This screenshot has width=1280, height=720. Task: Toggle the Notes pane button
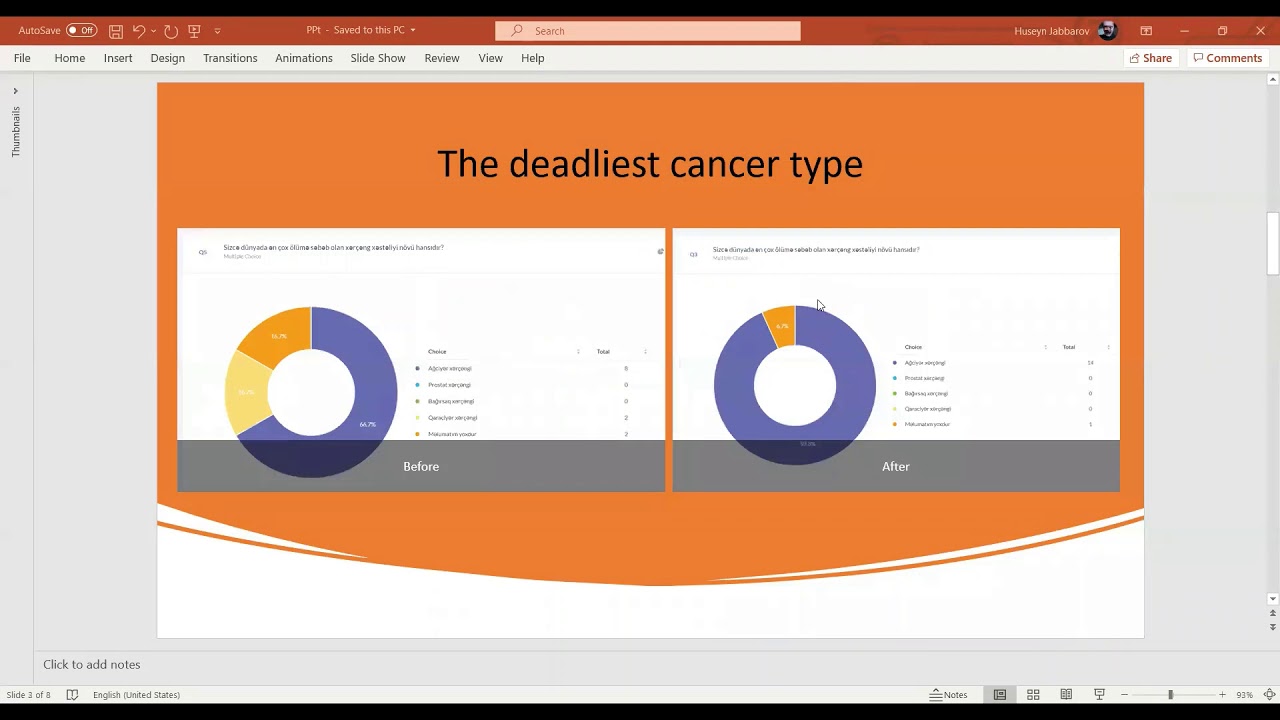click(x=949, y=695)
